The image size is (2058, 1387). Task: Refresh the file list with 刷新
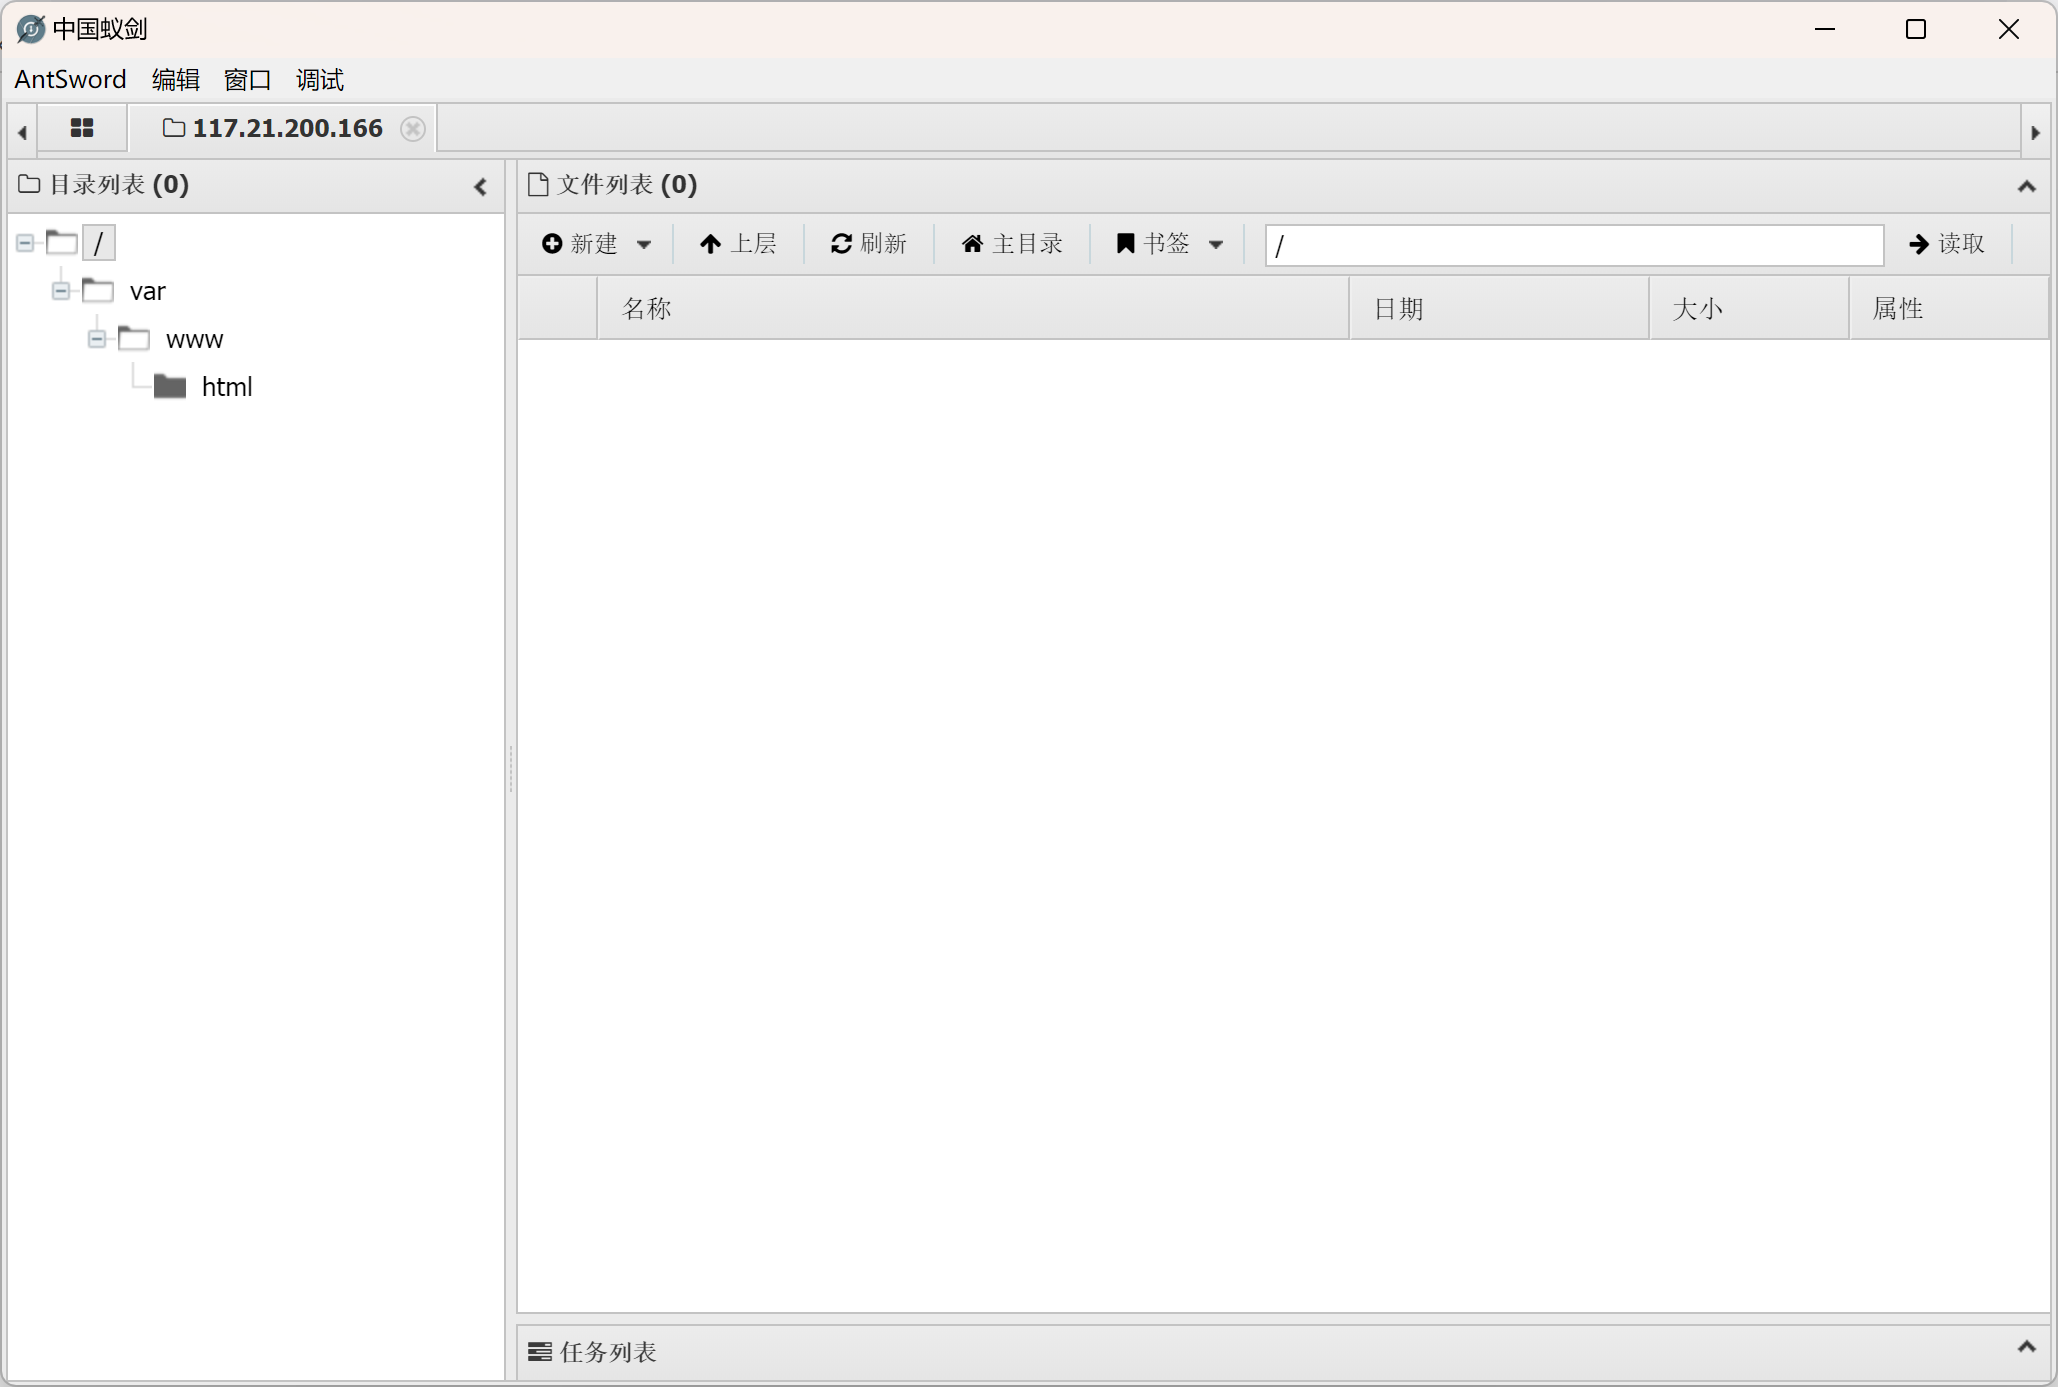pos(868,244)
